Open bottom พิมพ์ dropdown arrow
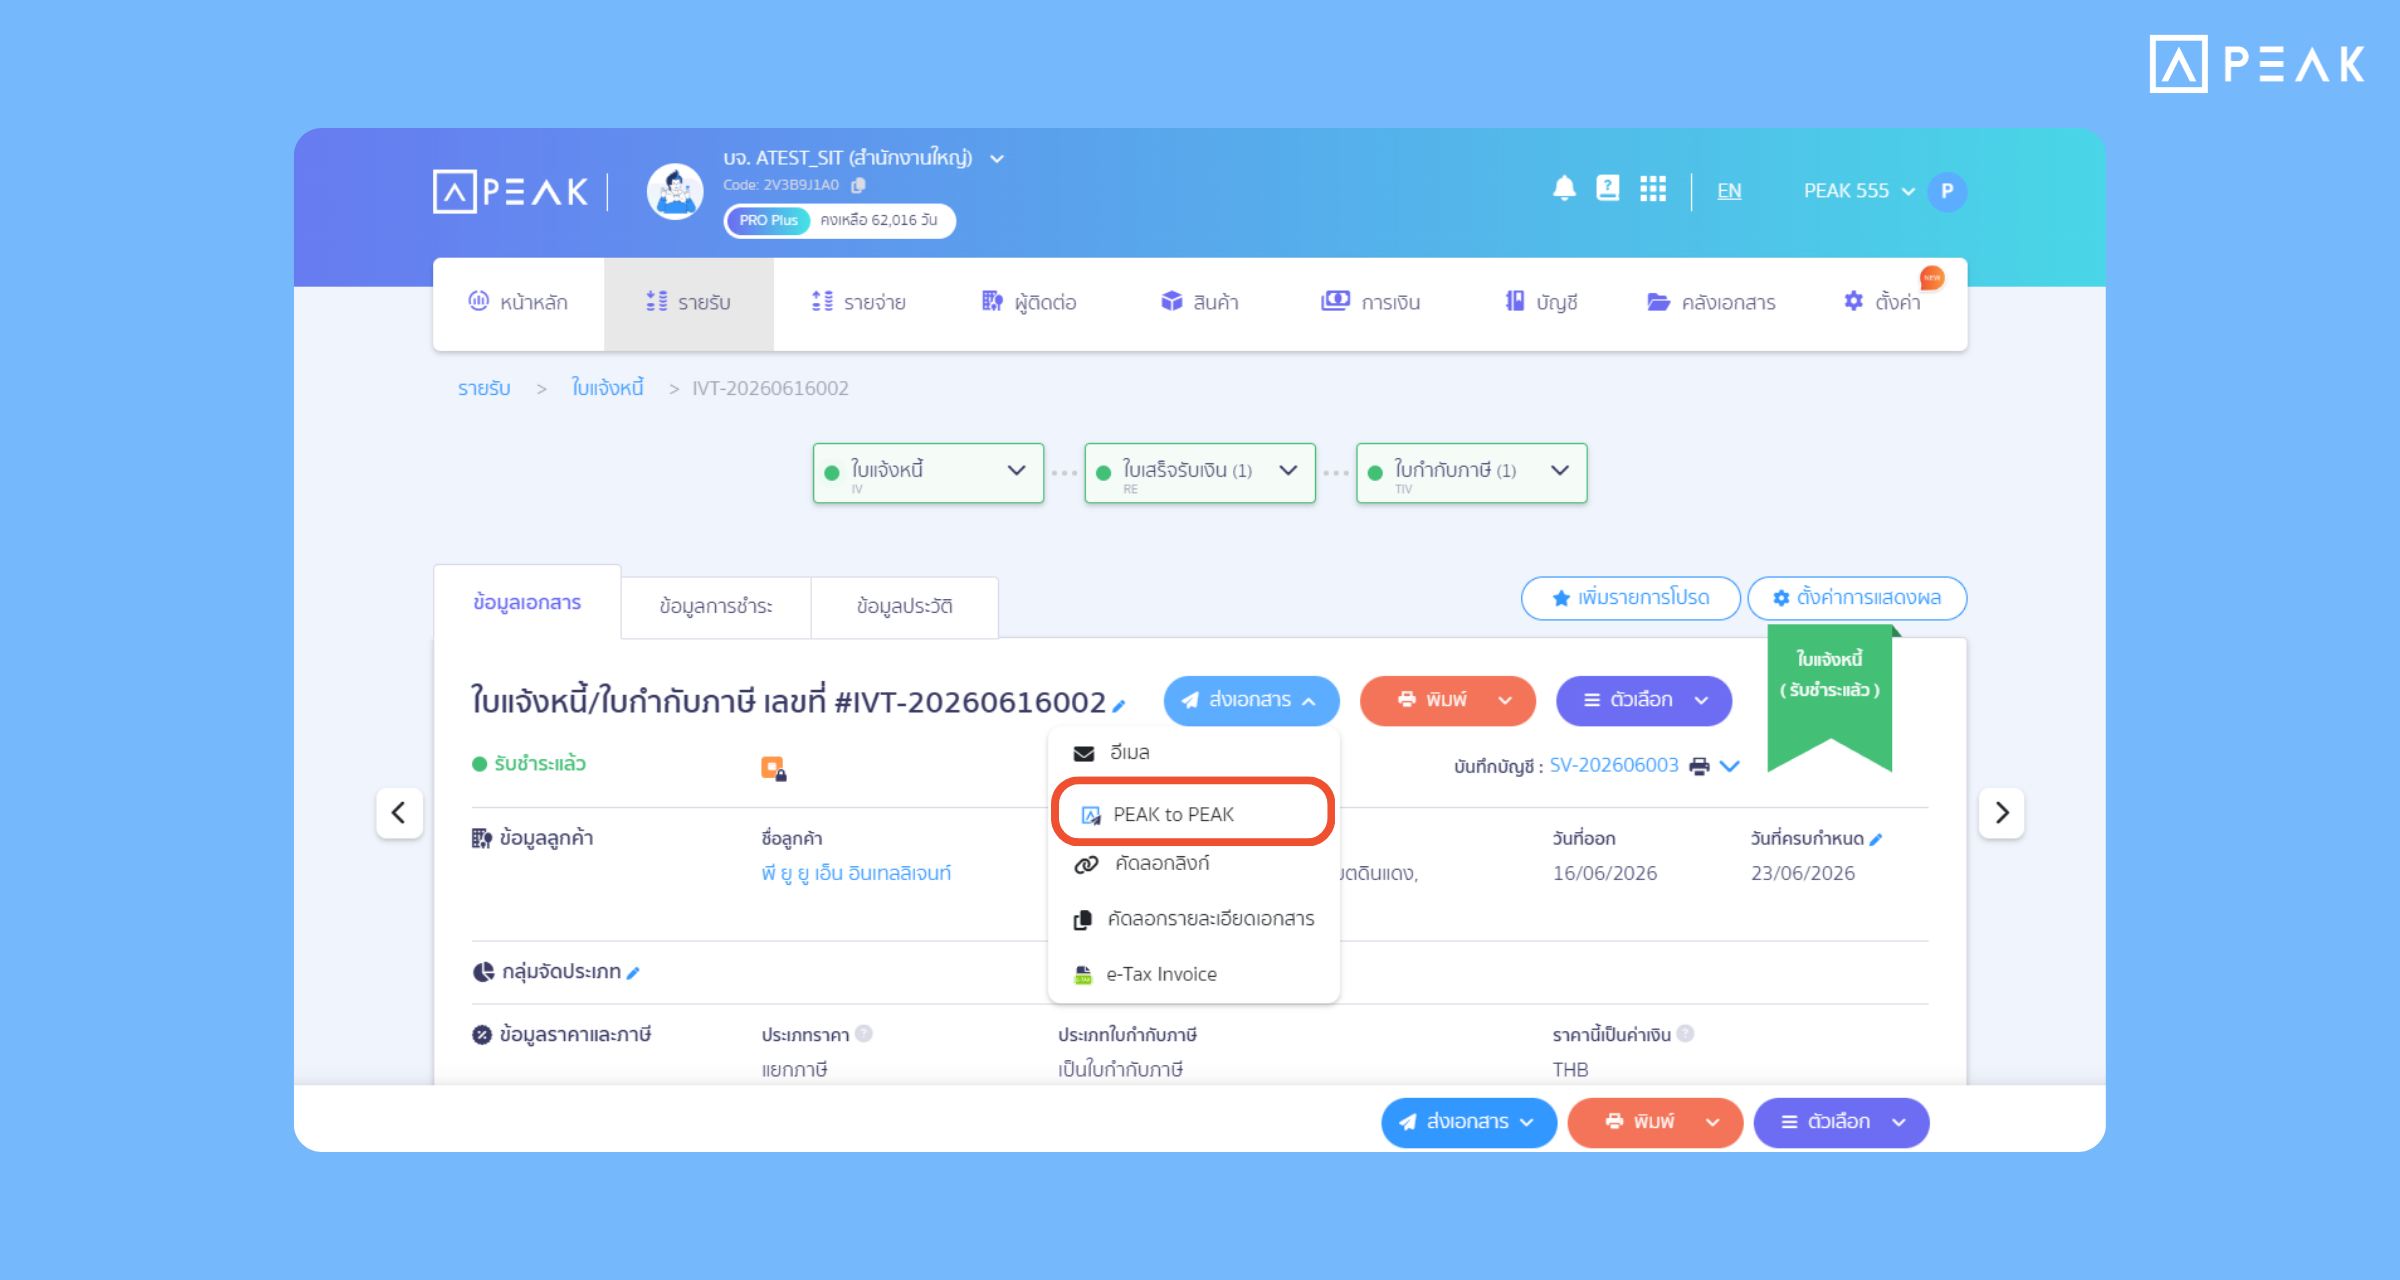 coord(1713,1122)
